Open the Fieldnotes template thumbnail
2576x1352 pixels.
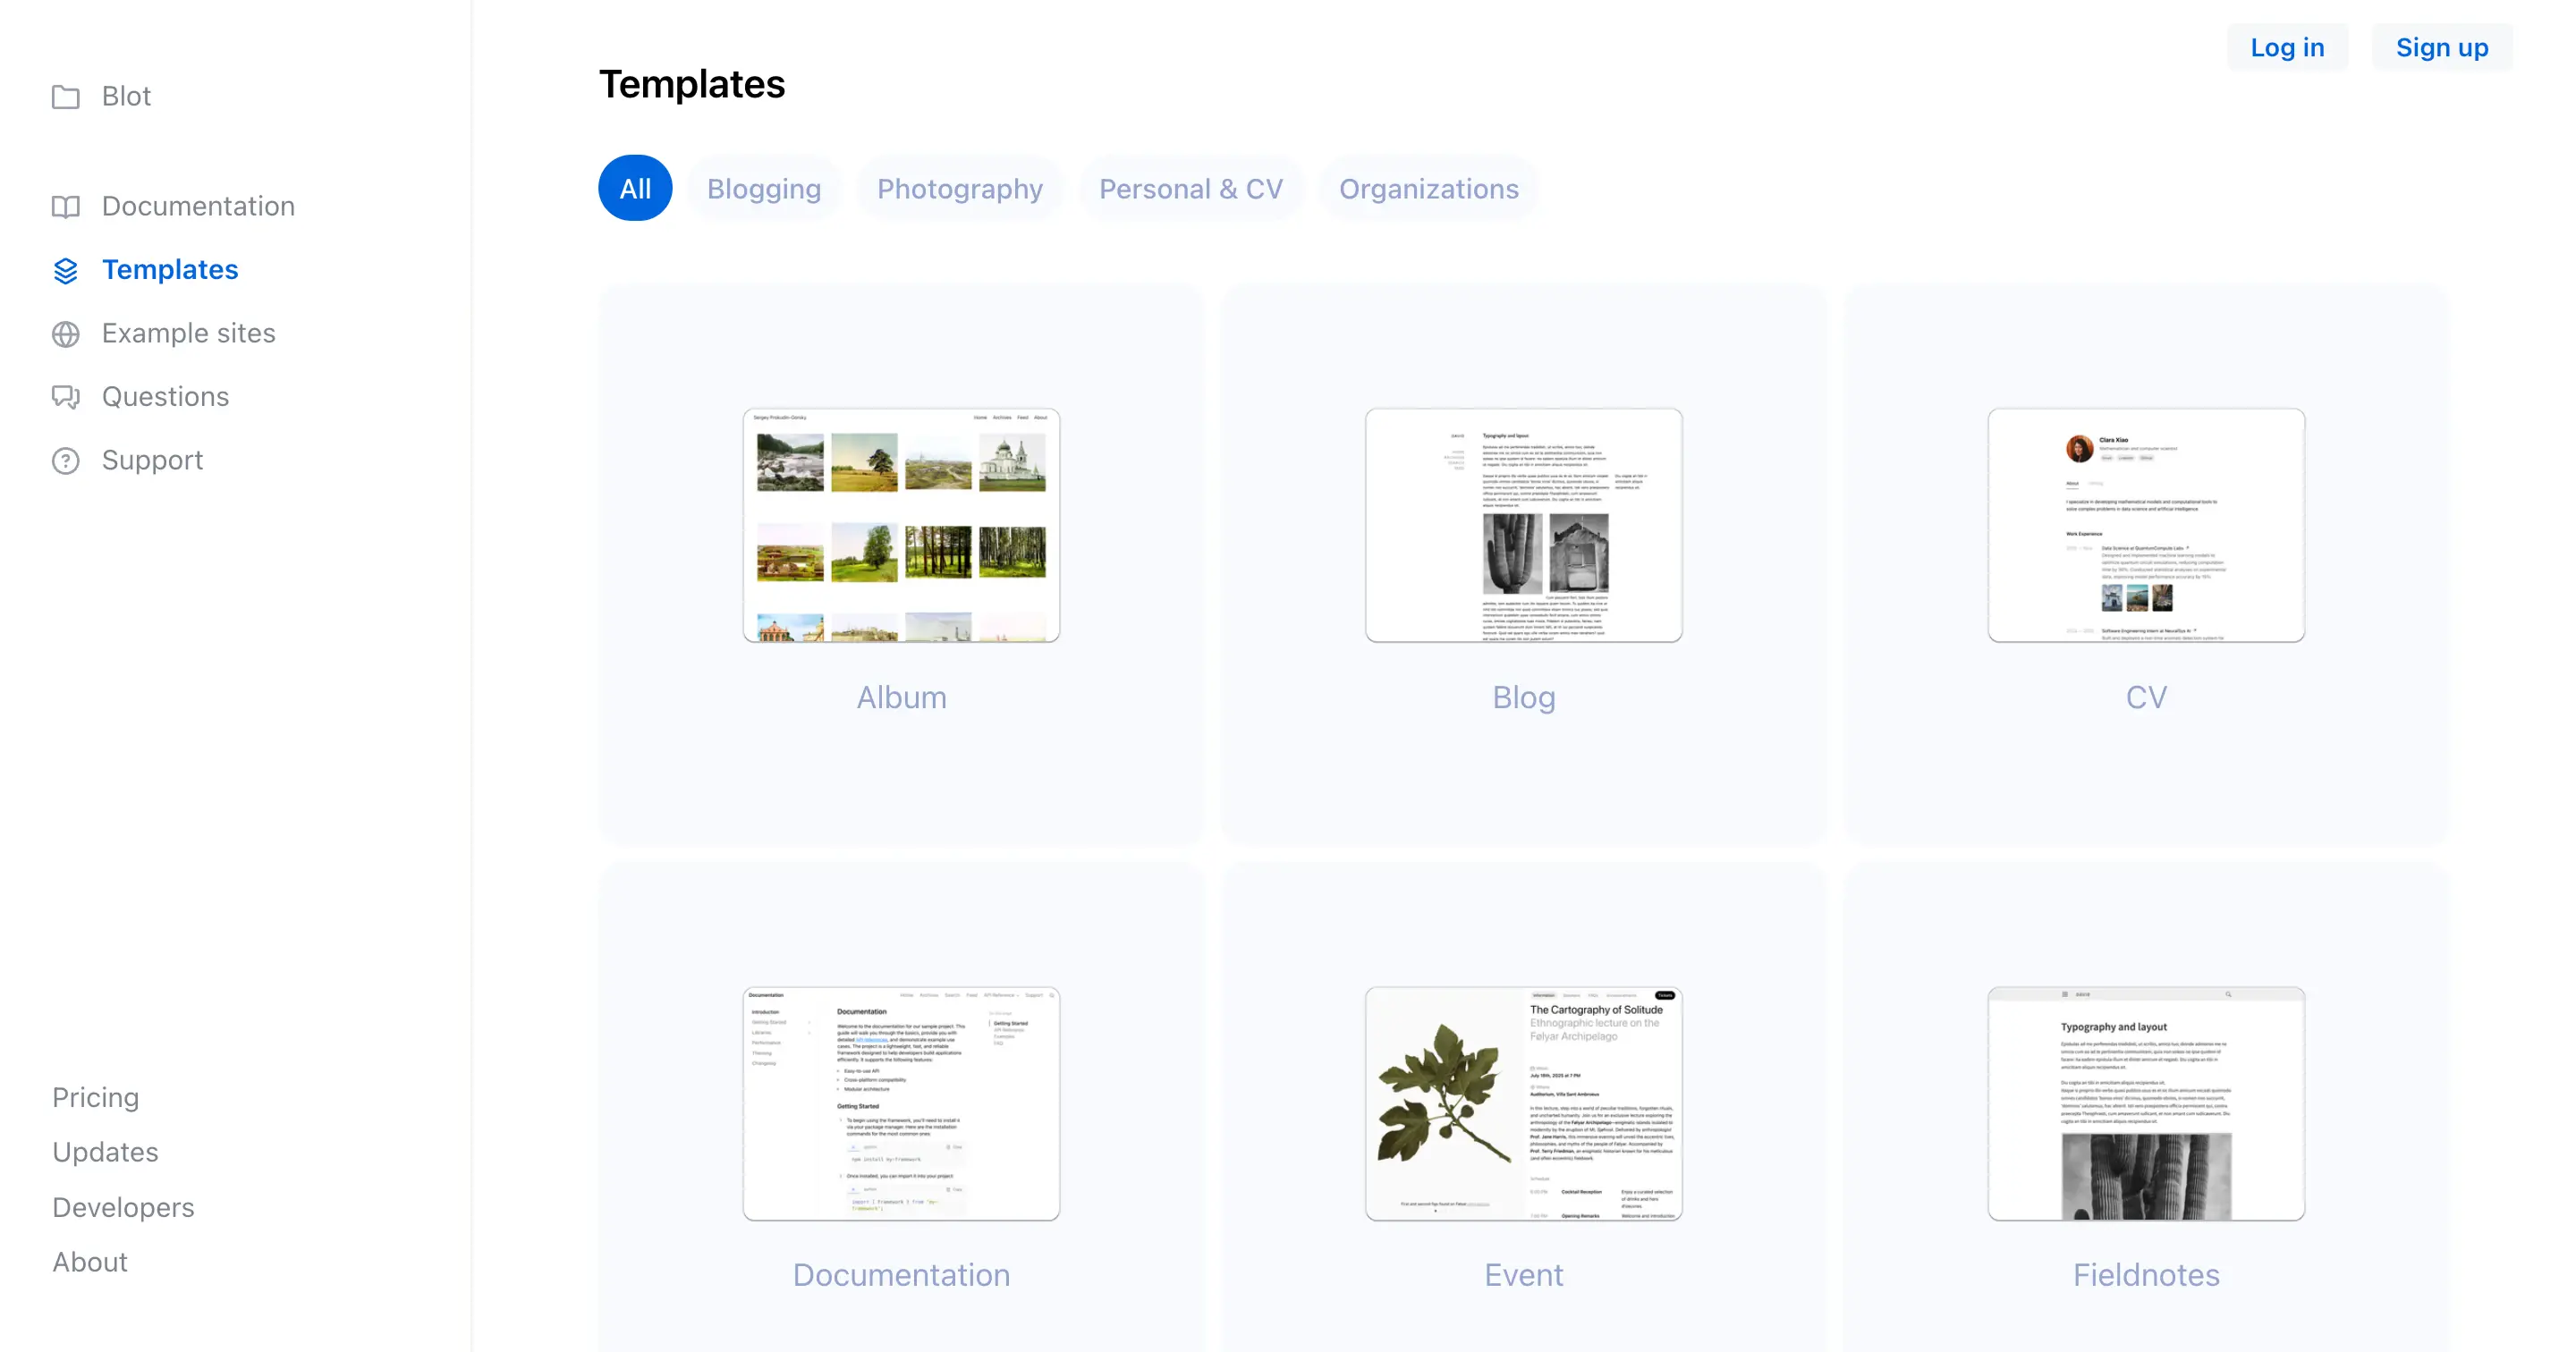click(2146, 1103)
